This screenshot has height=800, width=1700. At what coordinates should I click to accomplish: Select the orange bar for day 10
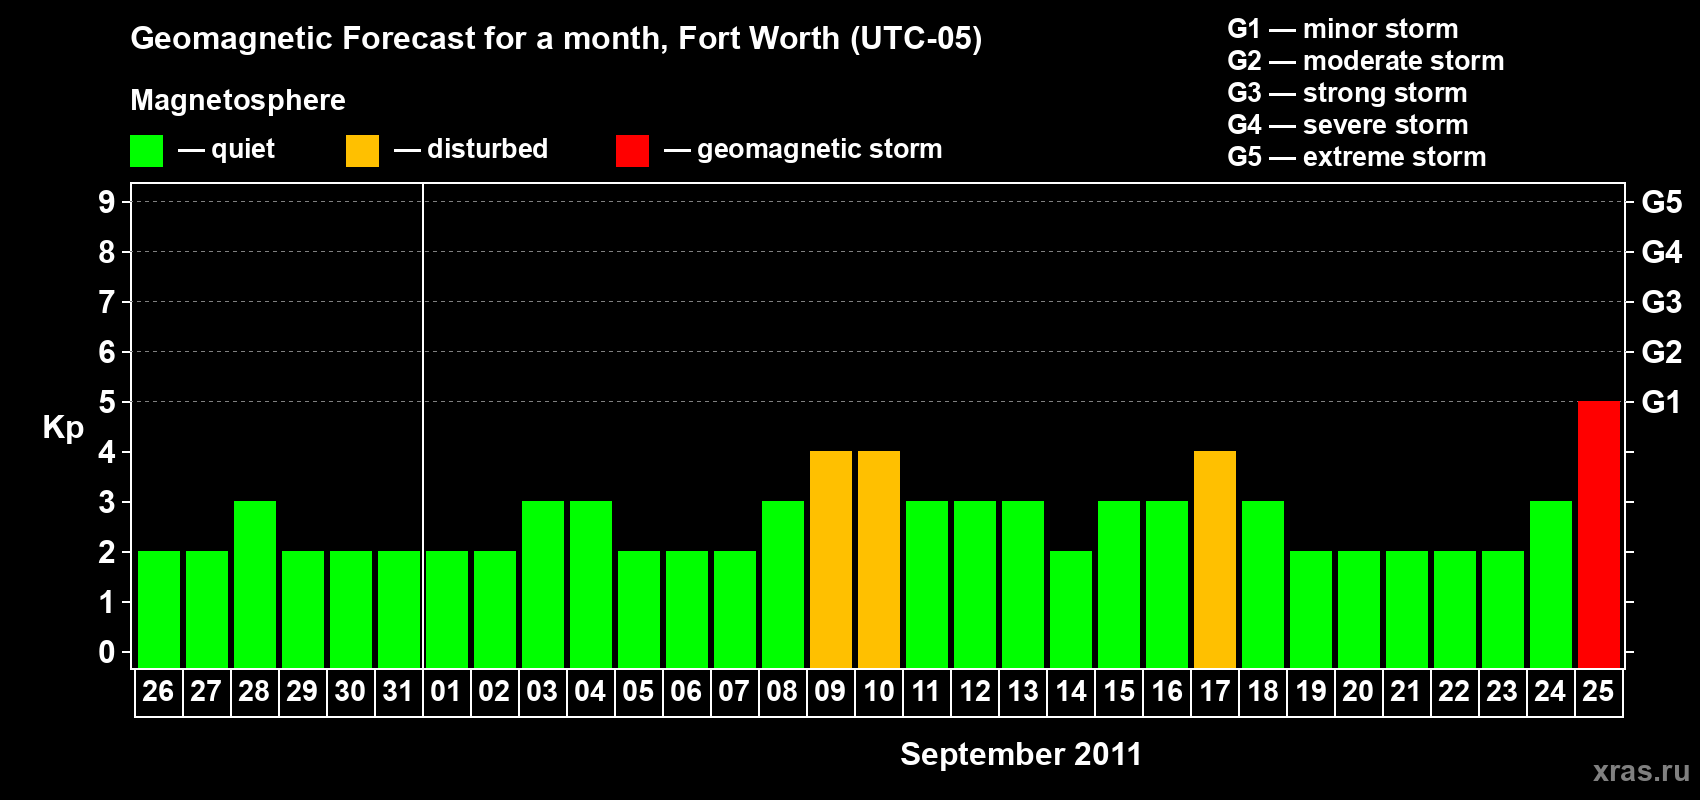pos(878,559)
